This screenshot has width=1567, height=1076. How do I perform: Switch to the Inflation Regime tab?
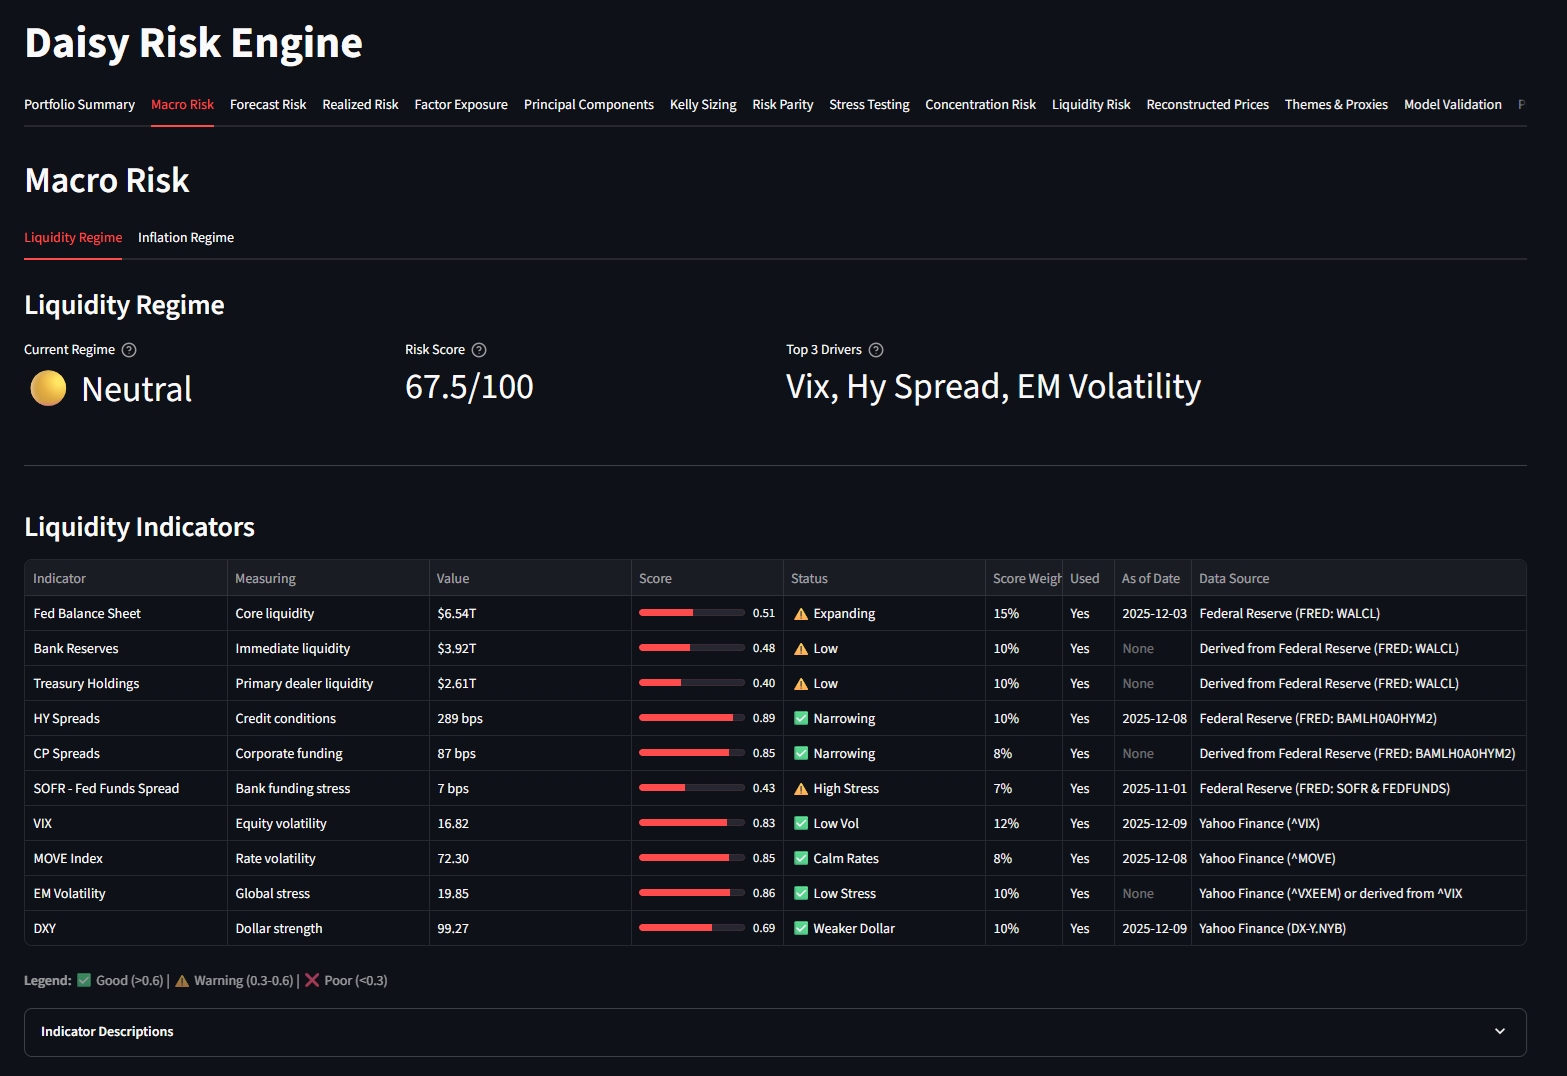click(186, 238)
